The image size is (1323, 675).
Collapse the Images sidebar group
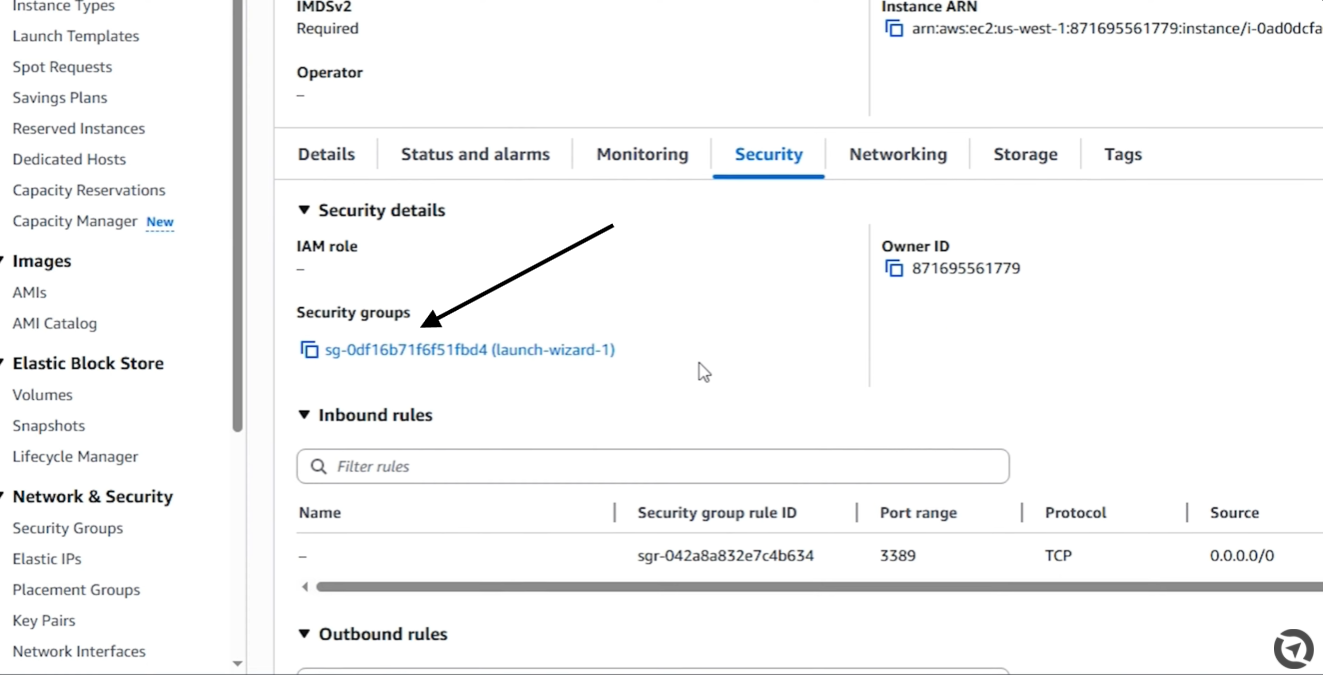point(3,261)
